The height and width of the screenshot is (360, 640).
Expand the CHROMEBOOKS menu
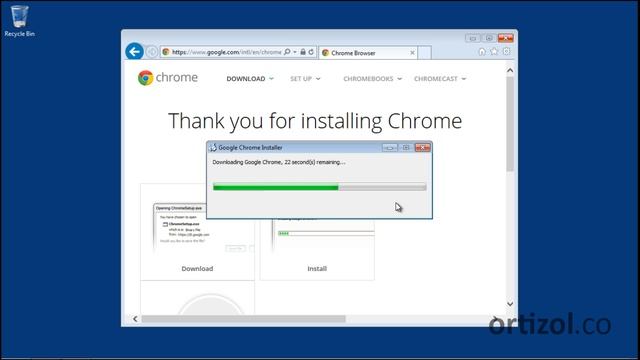(372, 79)
